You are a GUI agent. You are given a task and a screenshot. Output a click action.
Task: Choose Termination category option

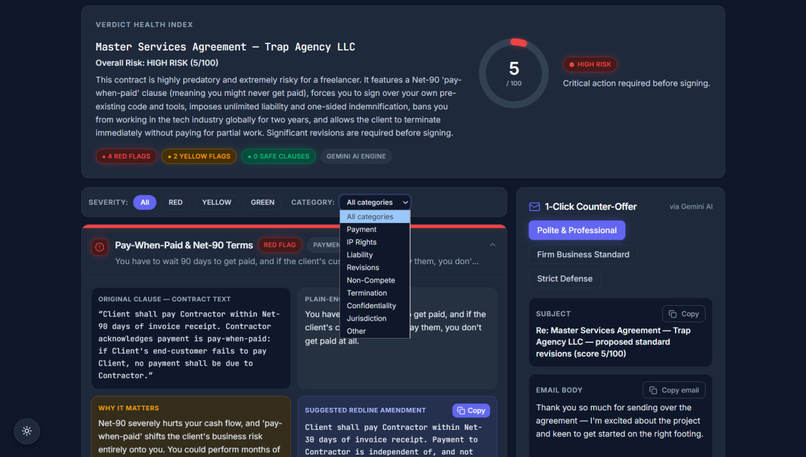375,293
